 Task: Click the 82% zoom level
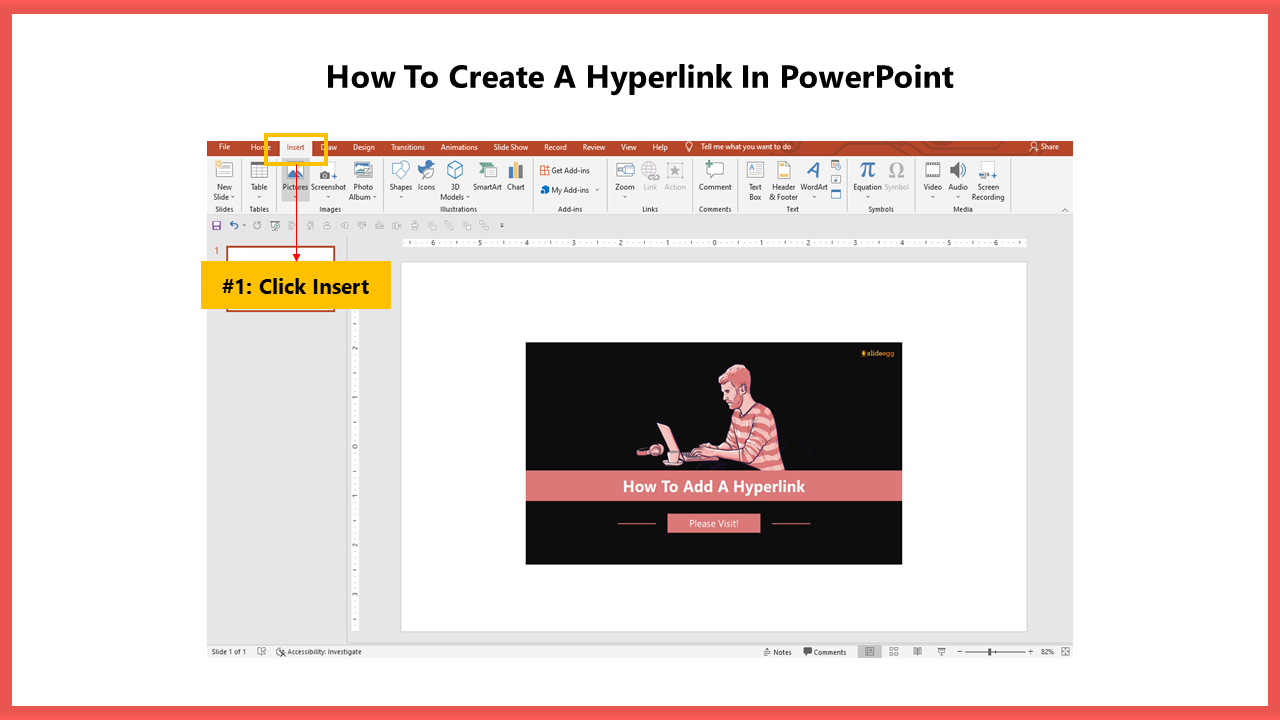pyautogui.click(x=1047, y=652)
